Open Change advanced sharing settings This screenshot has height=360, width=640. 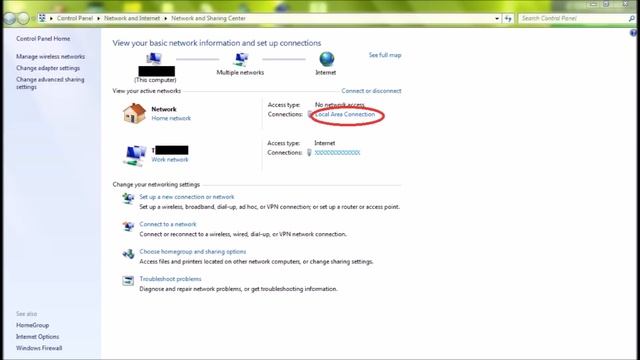[x=50, y=83]
